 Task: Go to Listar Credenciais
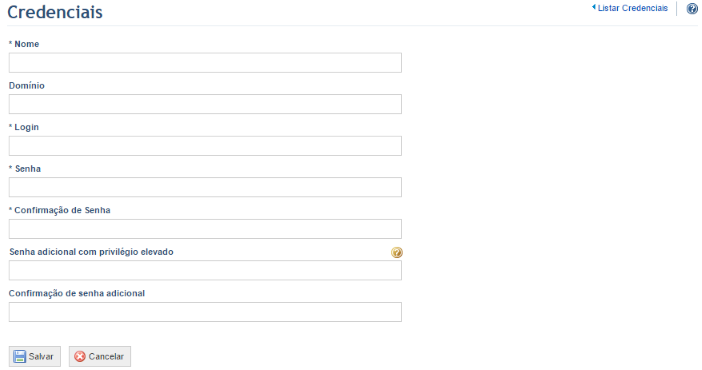click(x=633, y=8)
